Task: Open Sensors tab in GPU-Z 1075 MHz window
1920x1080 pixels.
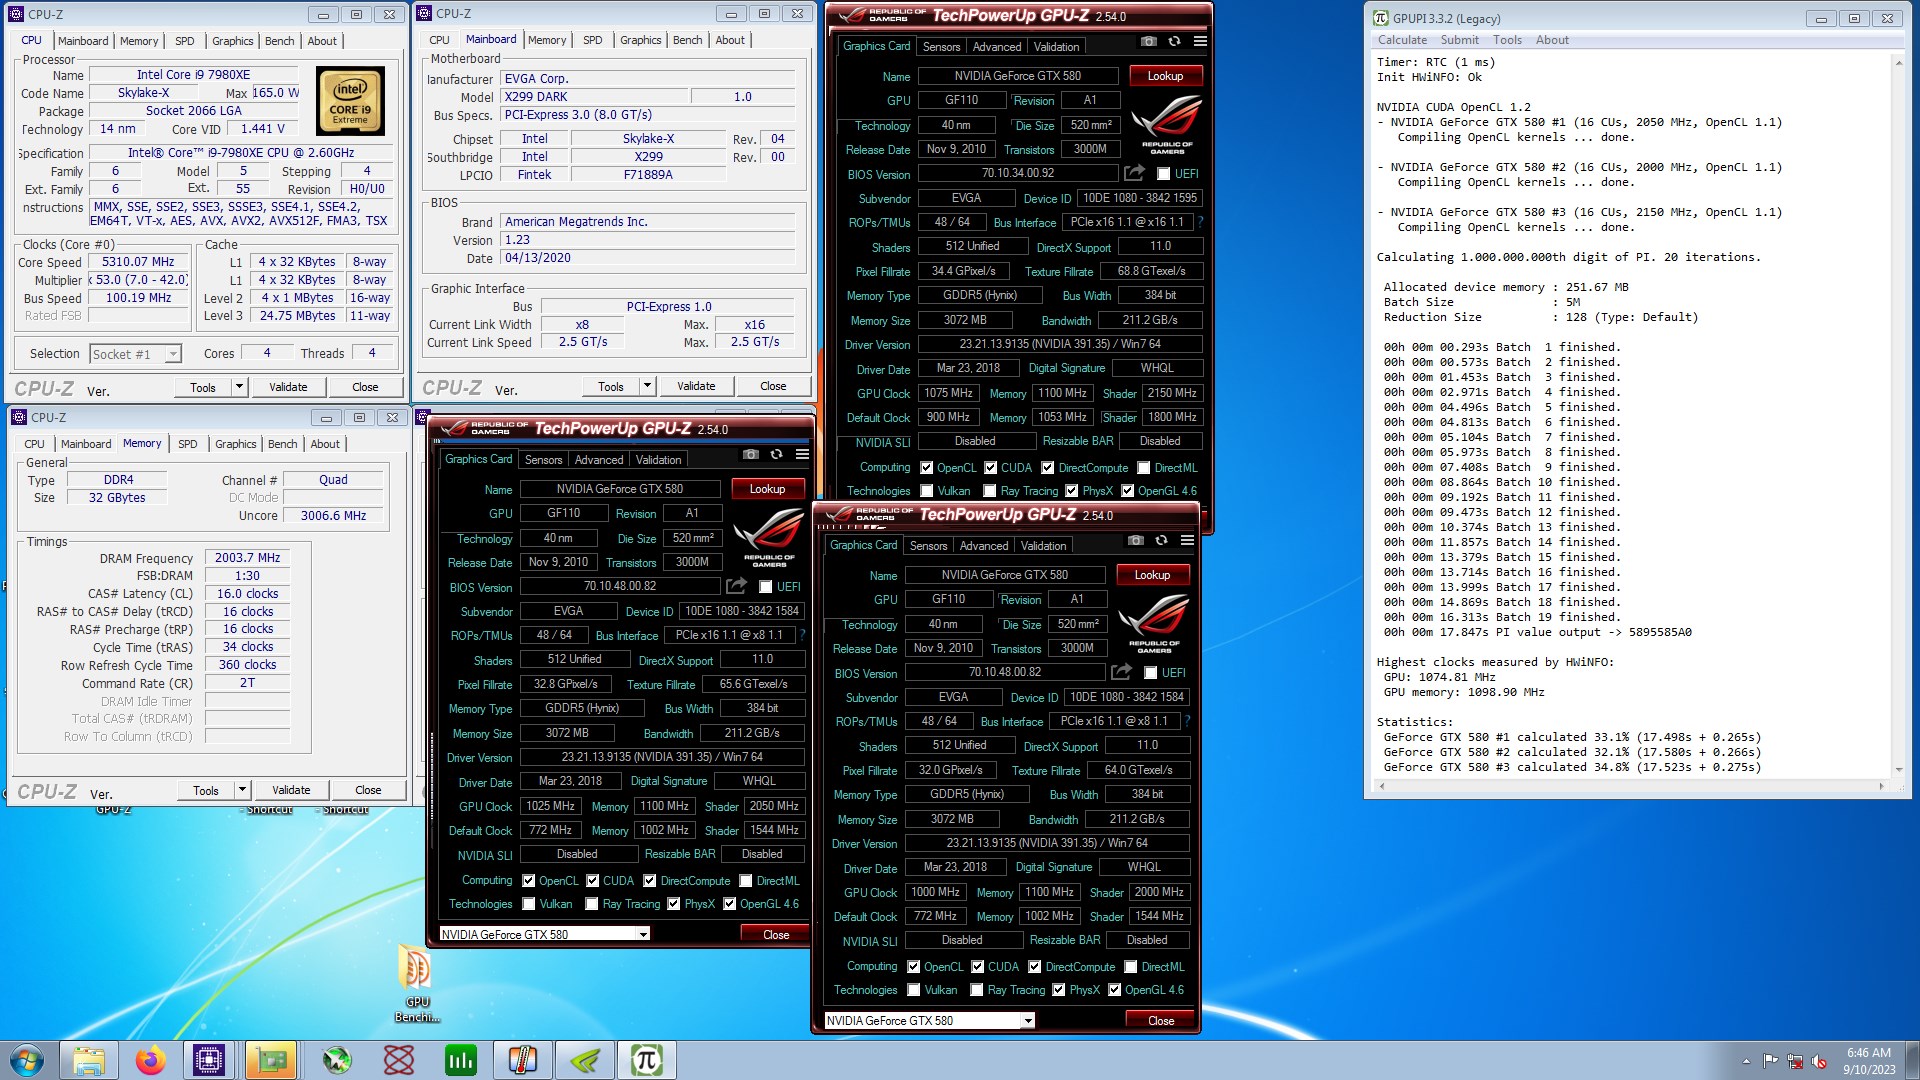Action: [x=941, y=47]
